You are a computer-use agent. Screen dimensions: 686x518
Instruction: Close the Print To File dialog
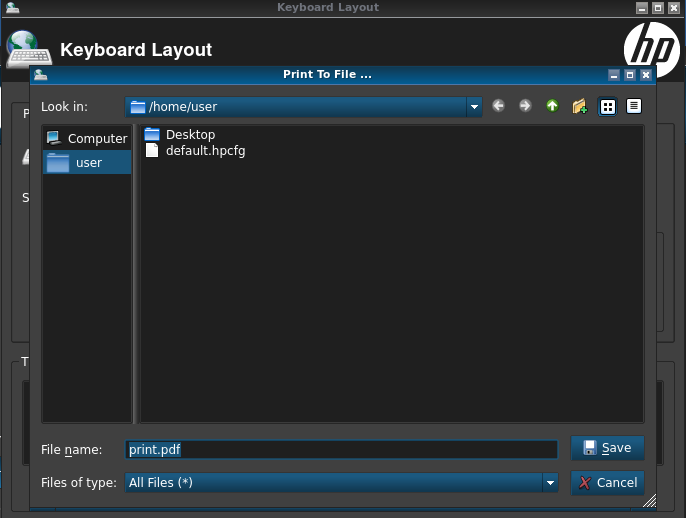tap(646, 75)
